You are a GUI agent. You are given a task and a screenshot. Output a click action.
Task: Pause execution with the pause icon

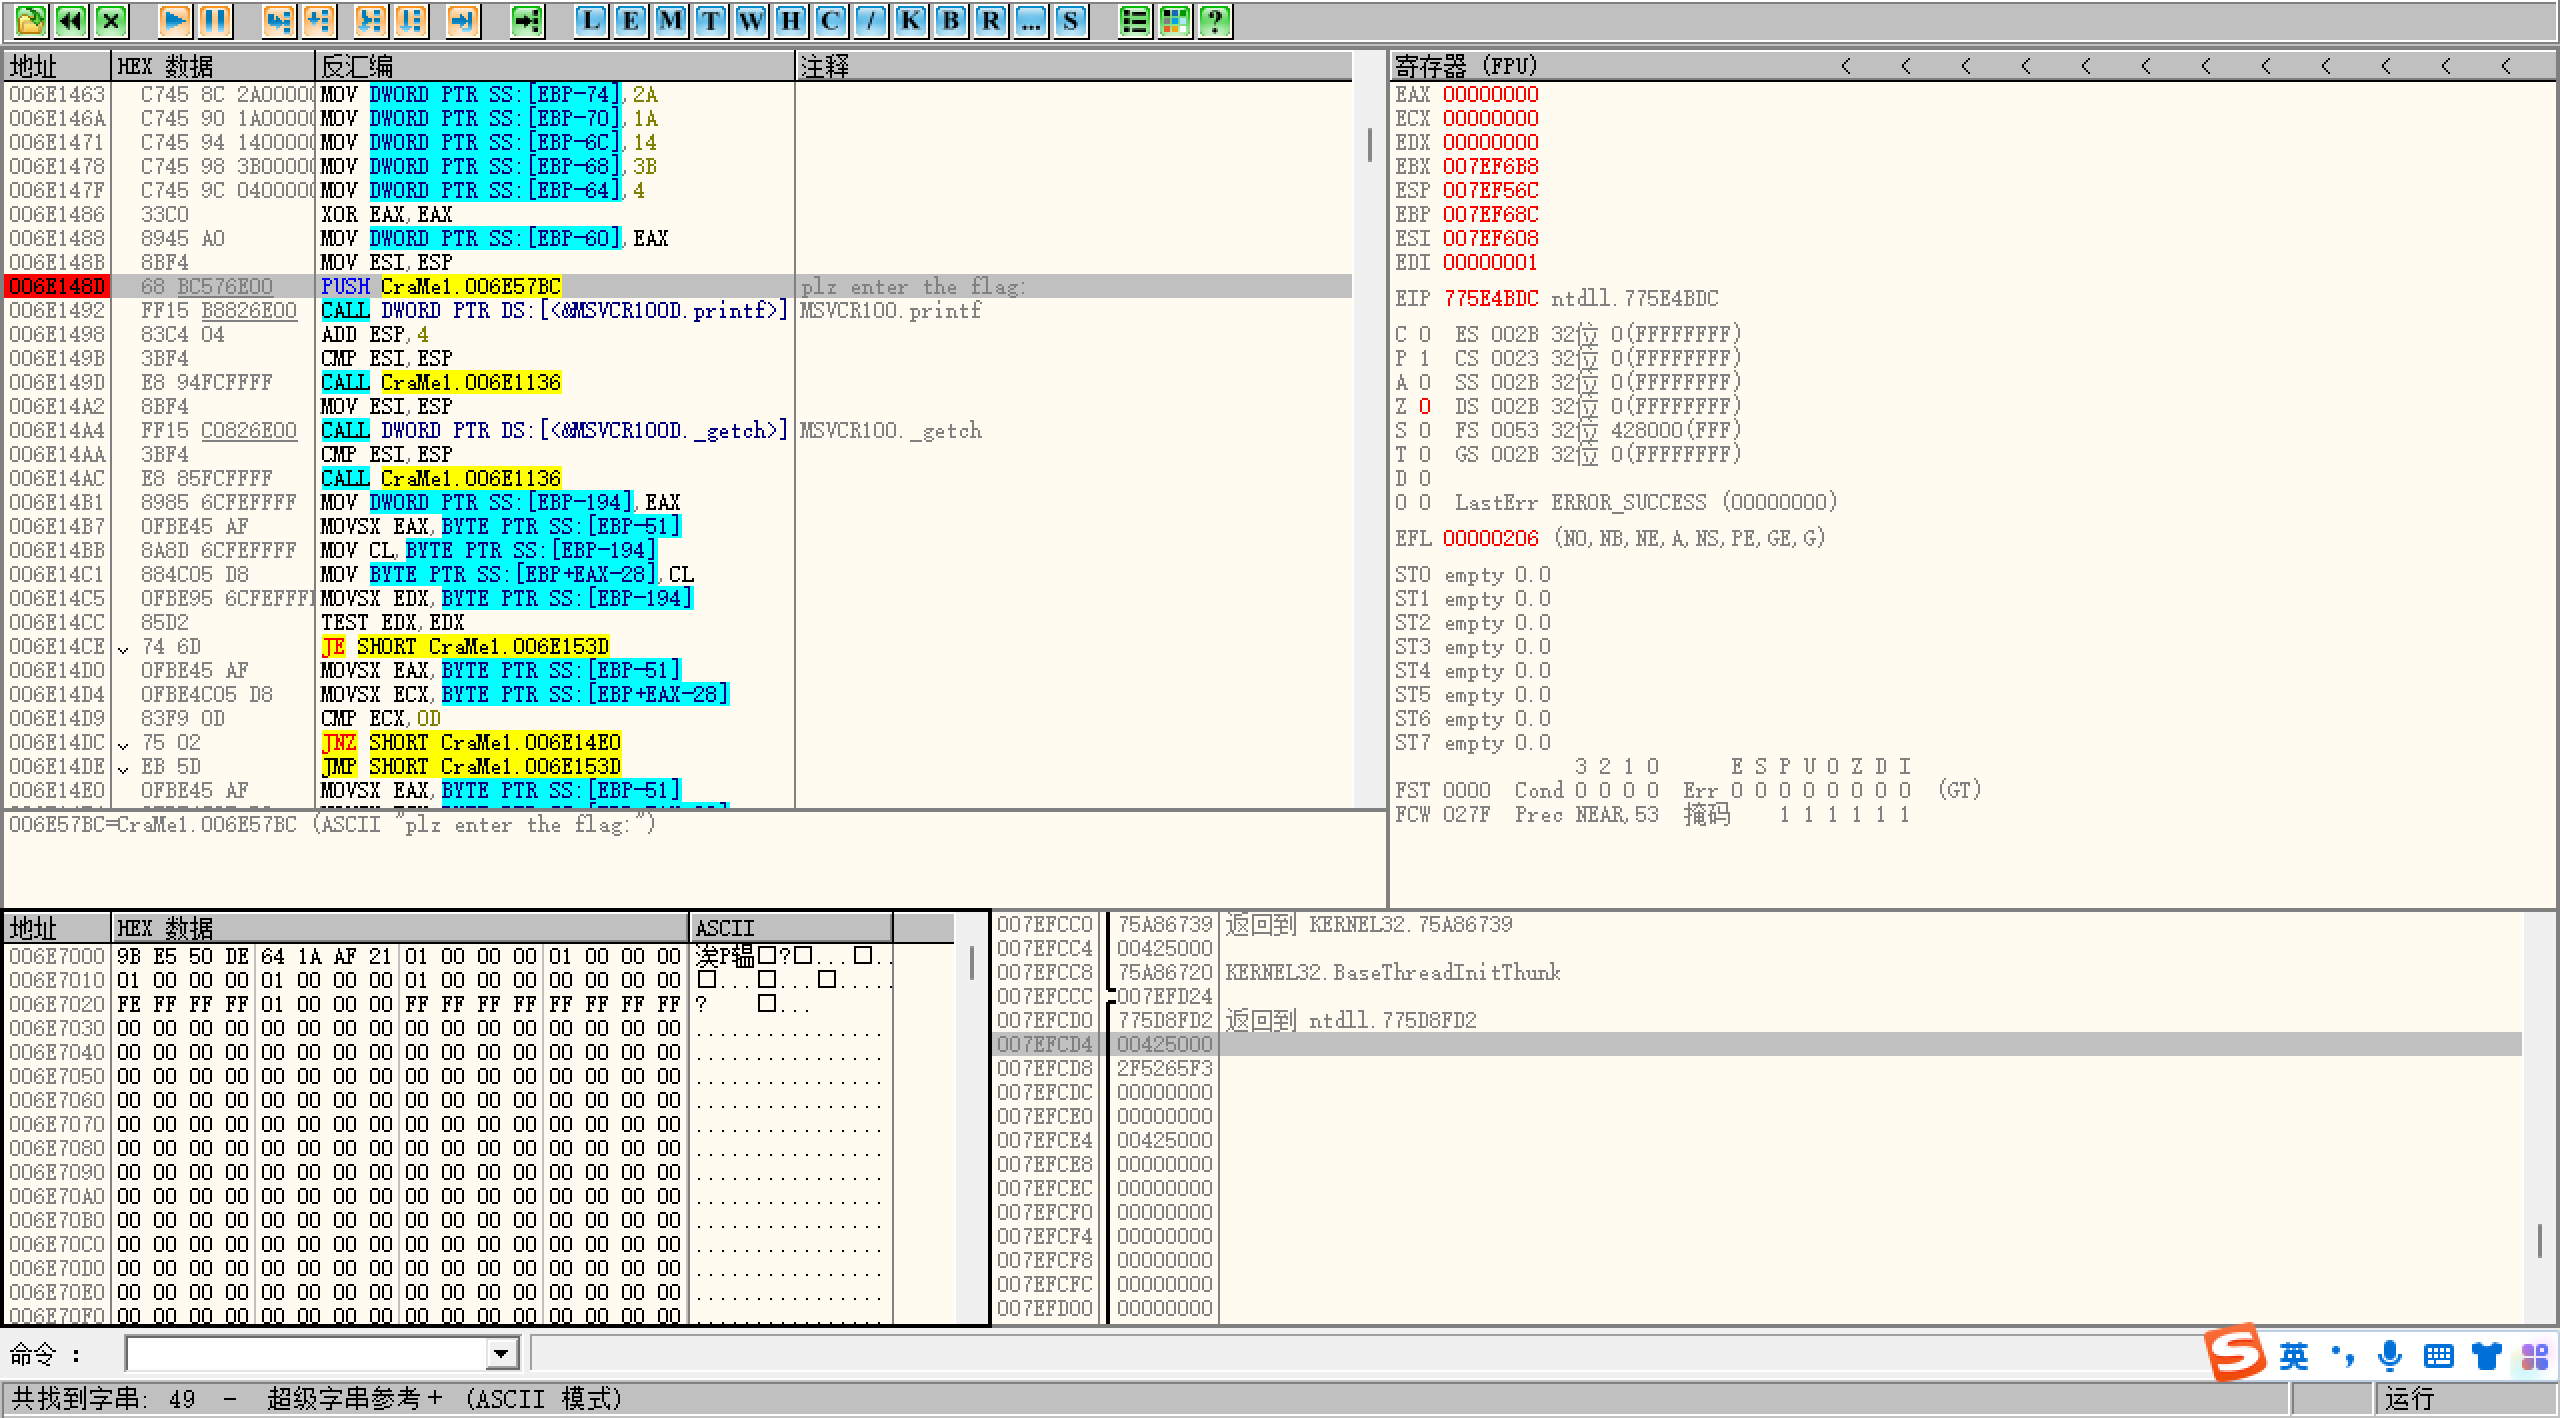tap(215, 20)
